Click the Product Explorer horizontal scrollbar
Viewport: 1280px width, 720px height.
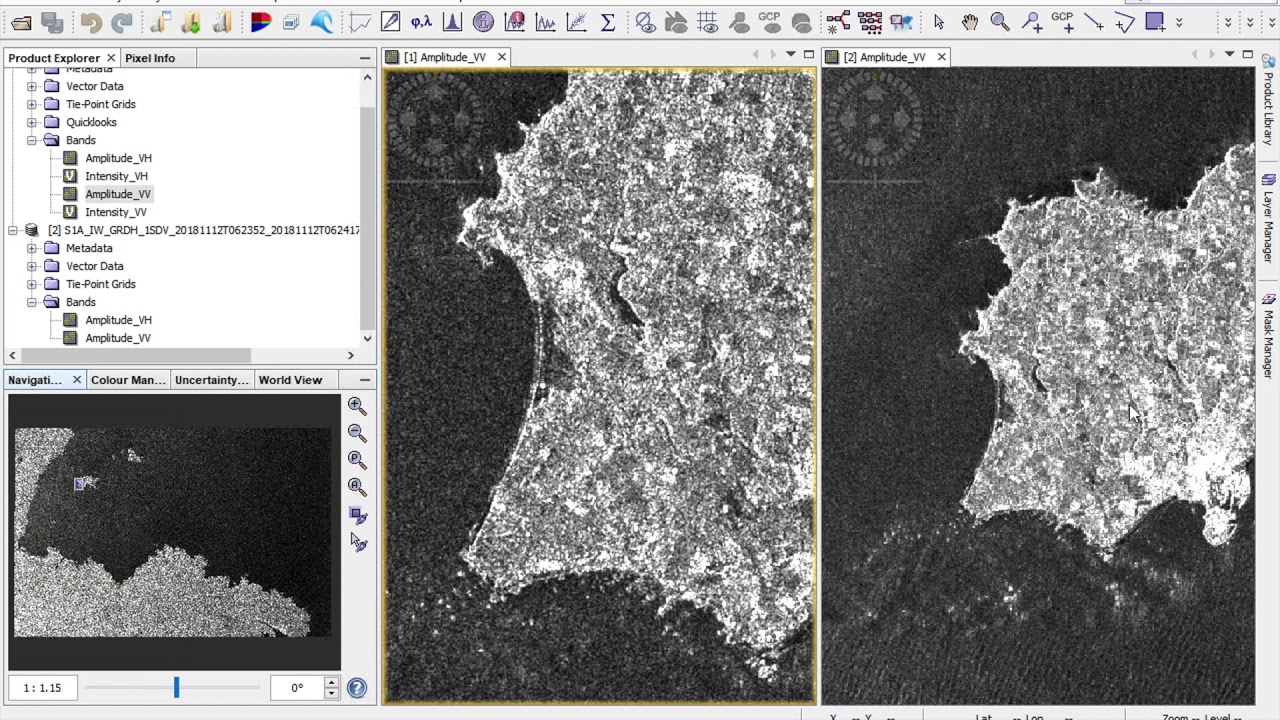(135, 355)
